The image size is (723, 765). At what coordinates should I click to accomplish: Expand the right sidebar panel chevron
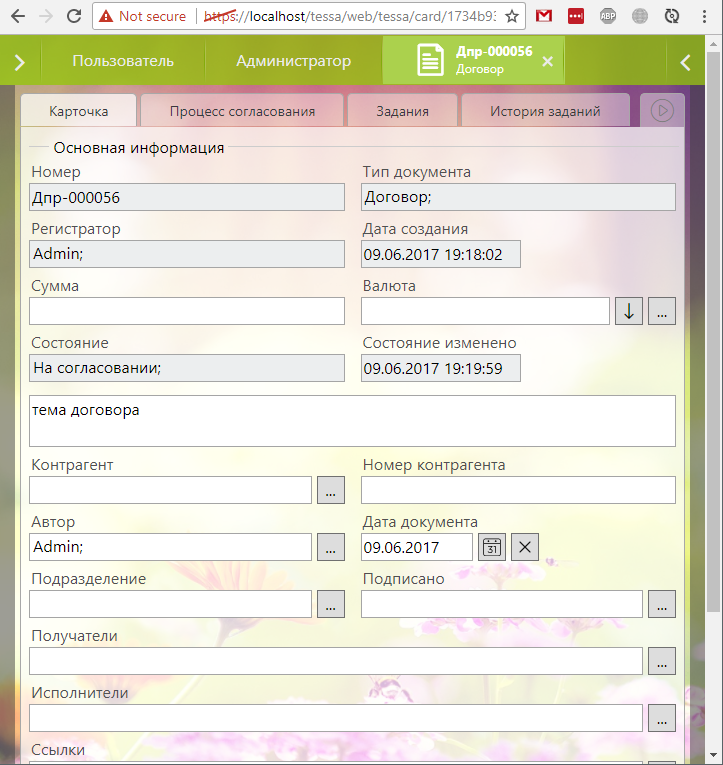click(685, 62)
